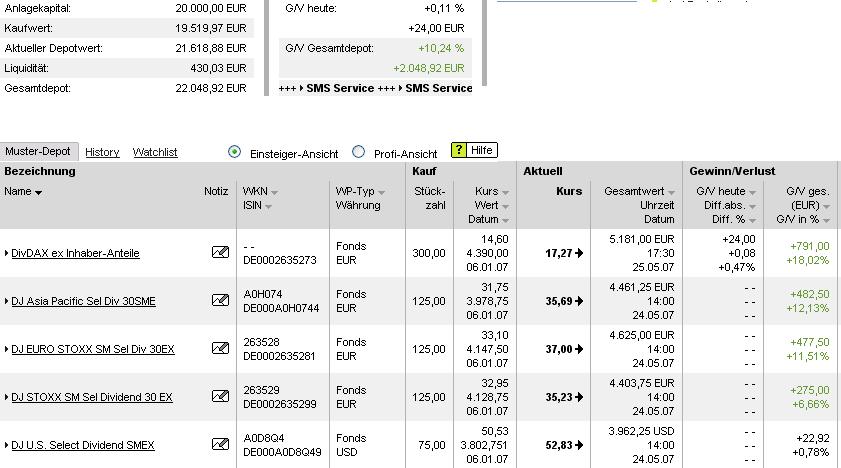Open the DJ Asia Pacific Sel Div 30SME link

[x=83, y=301]
